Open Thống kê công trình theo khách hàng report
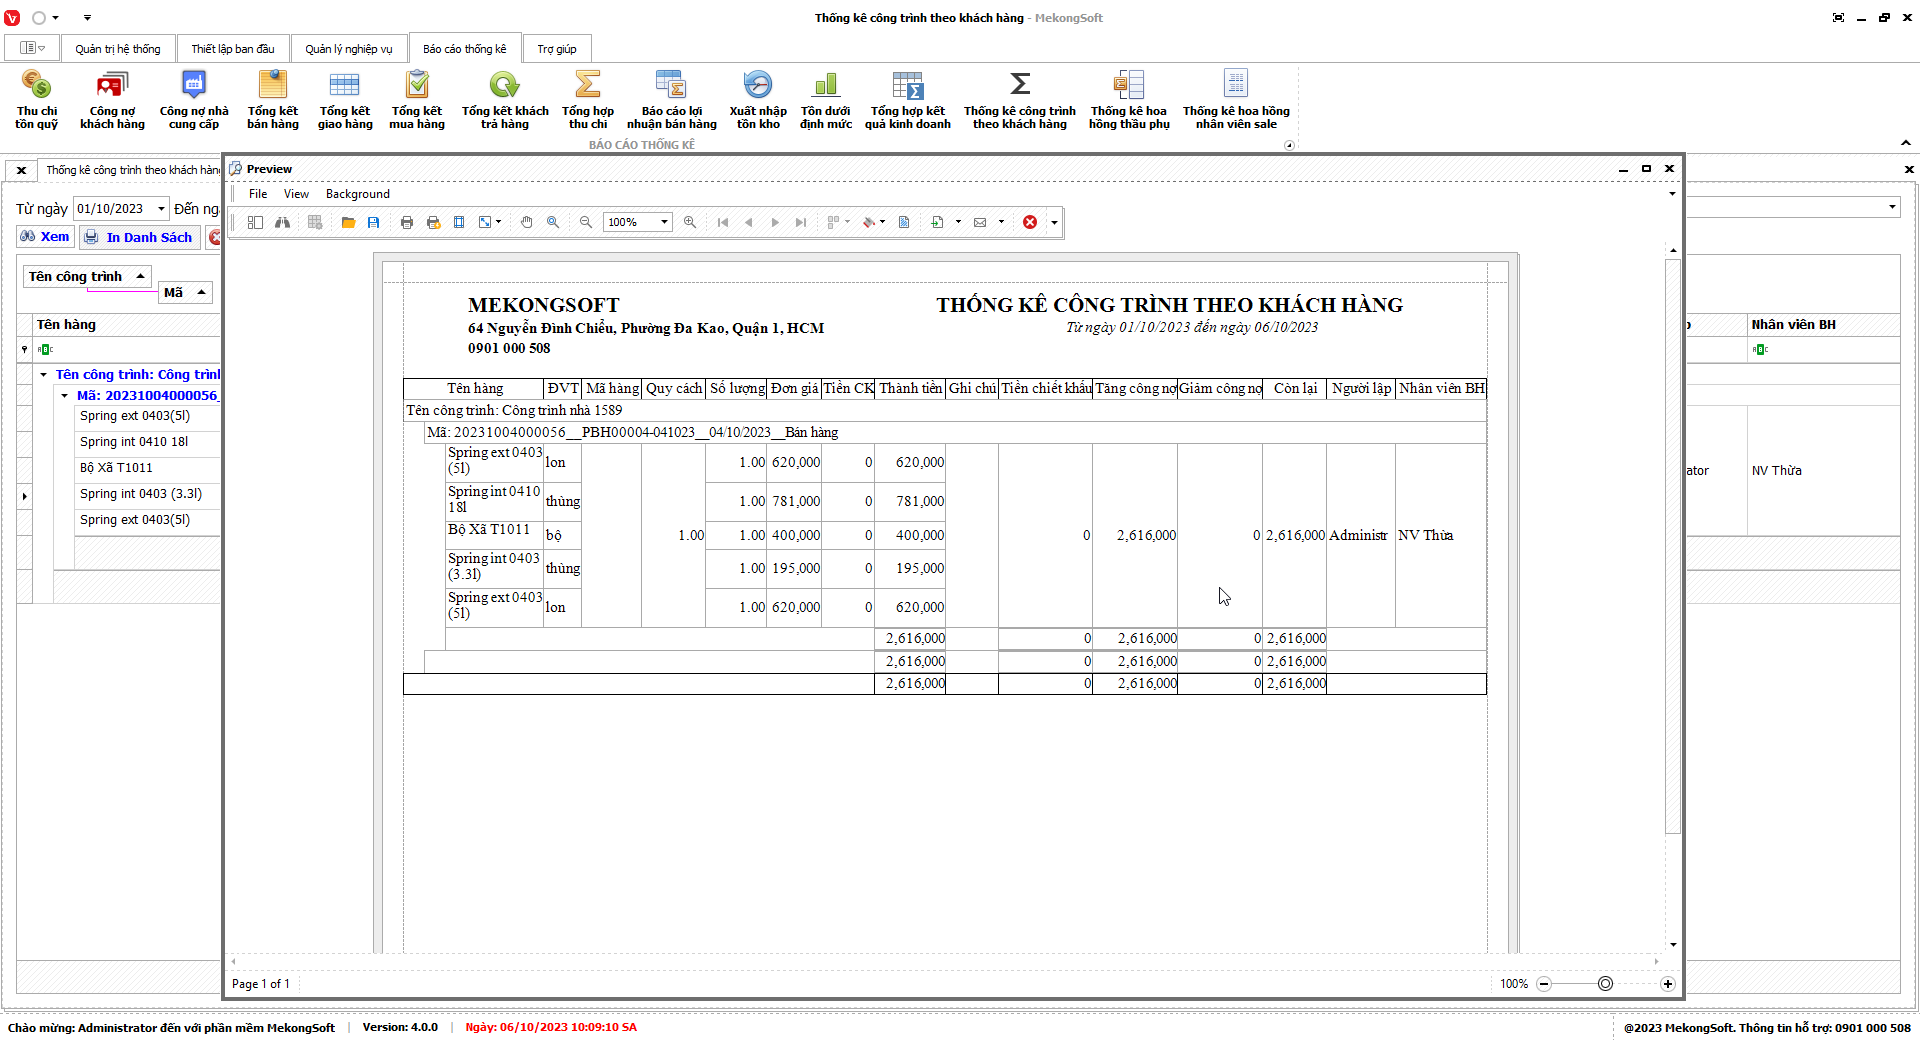 1019,100
